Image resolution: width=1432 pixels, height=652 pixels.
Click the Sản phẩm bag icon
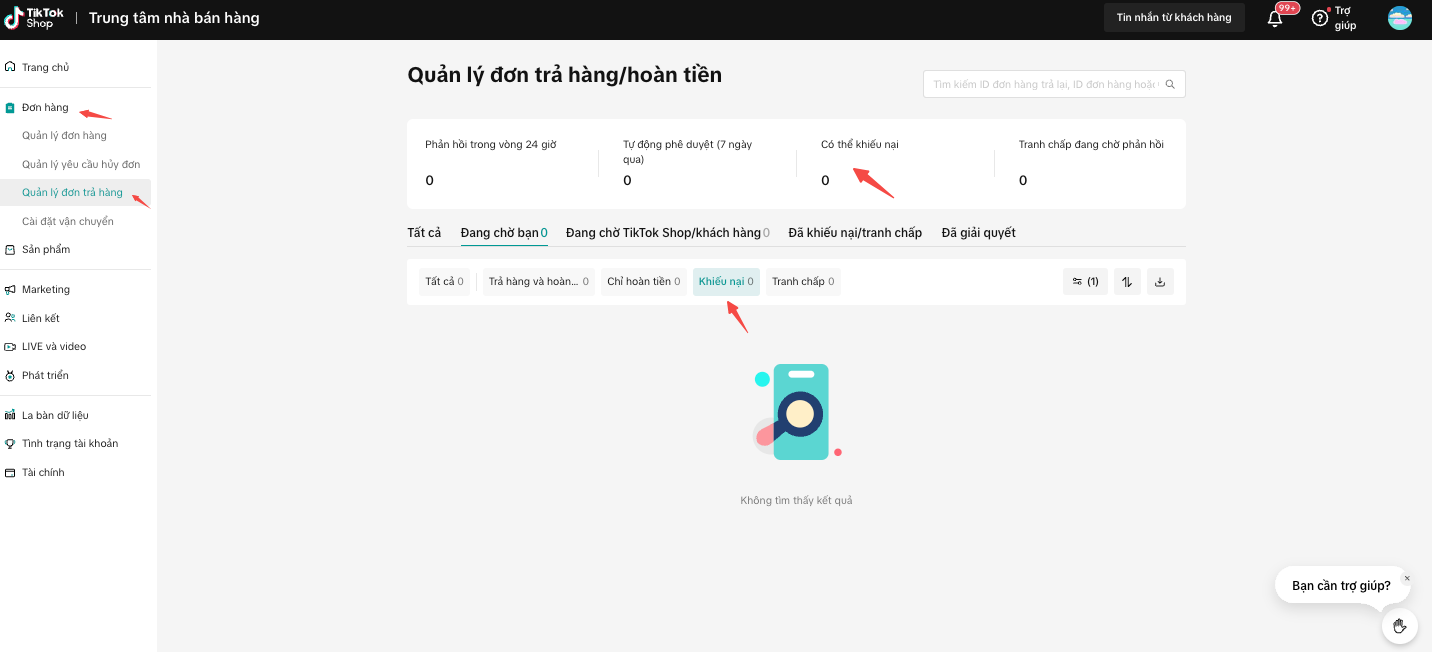click(10, 249)
